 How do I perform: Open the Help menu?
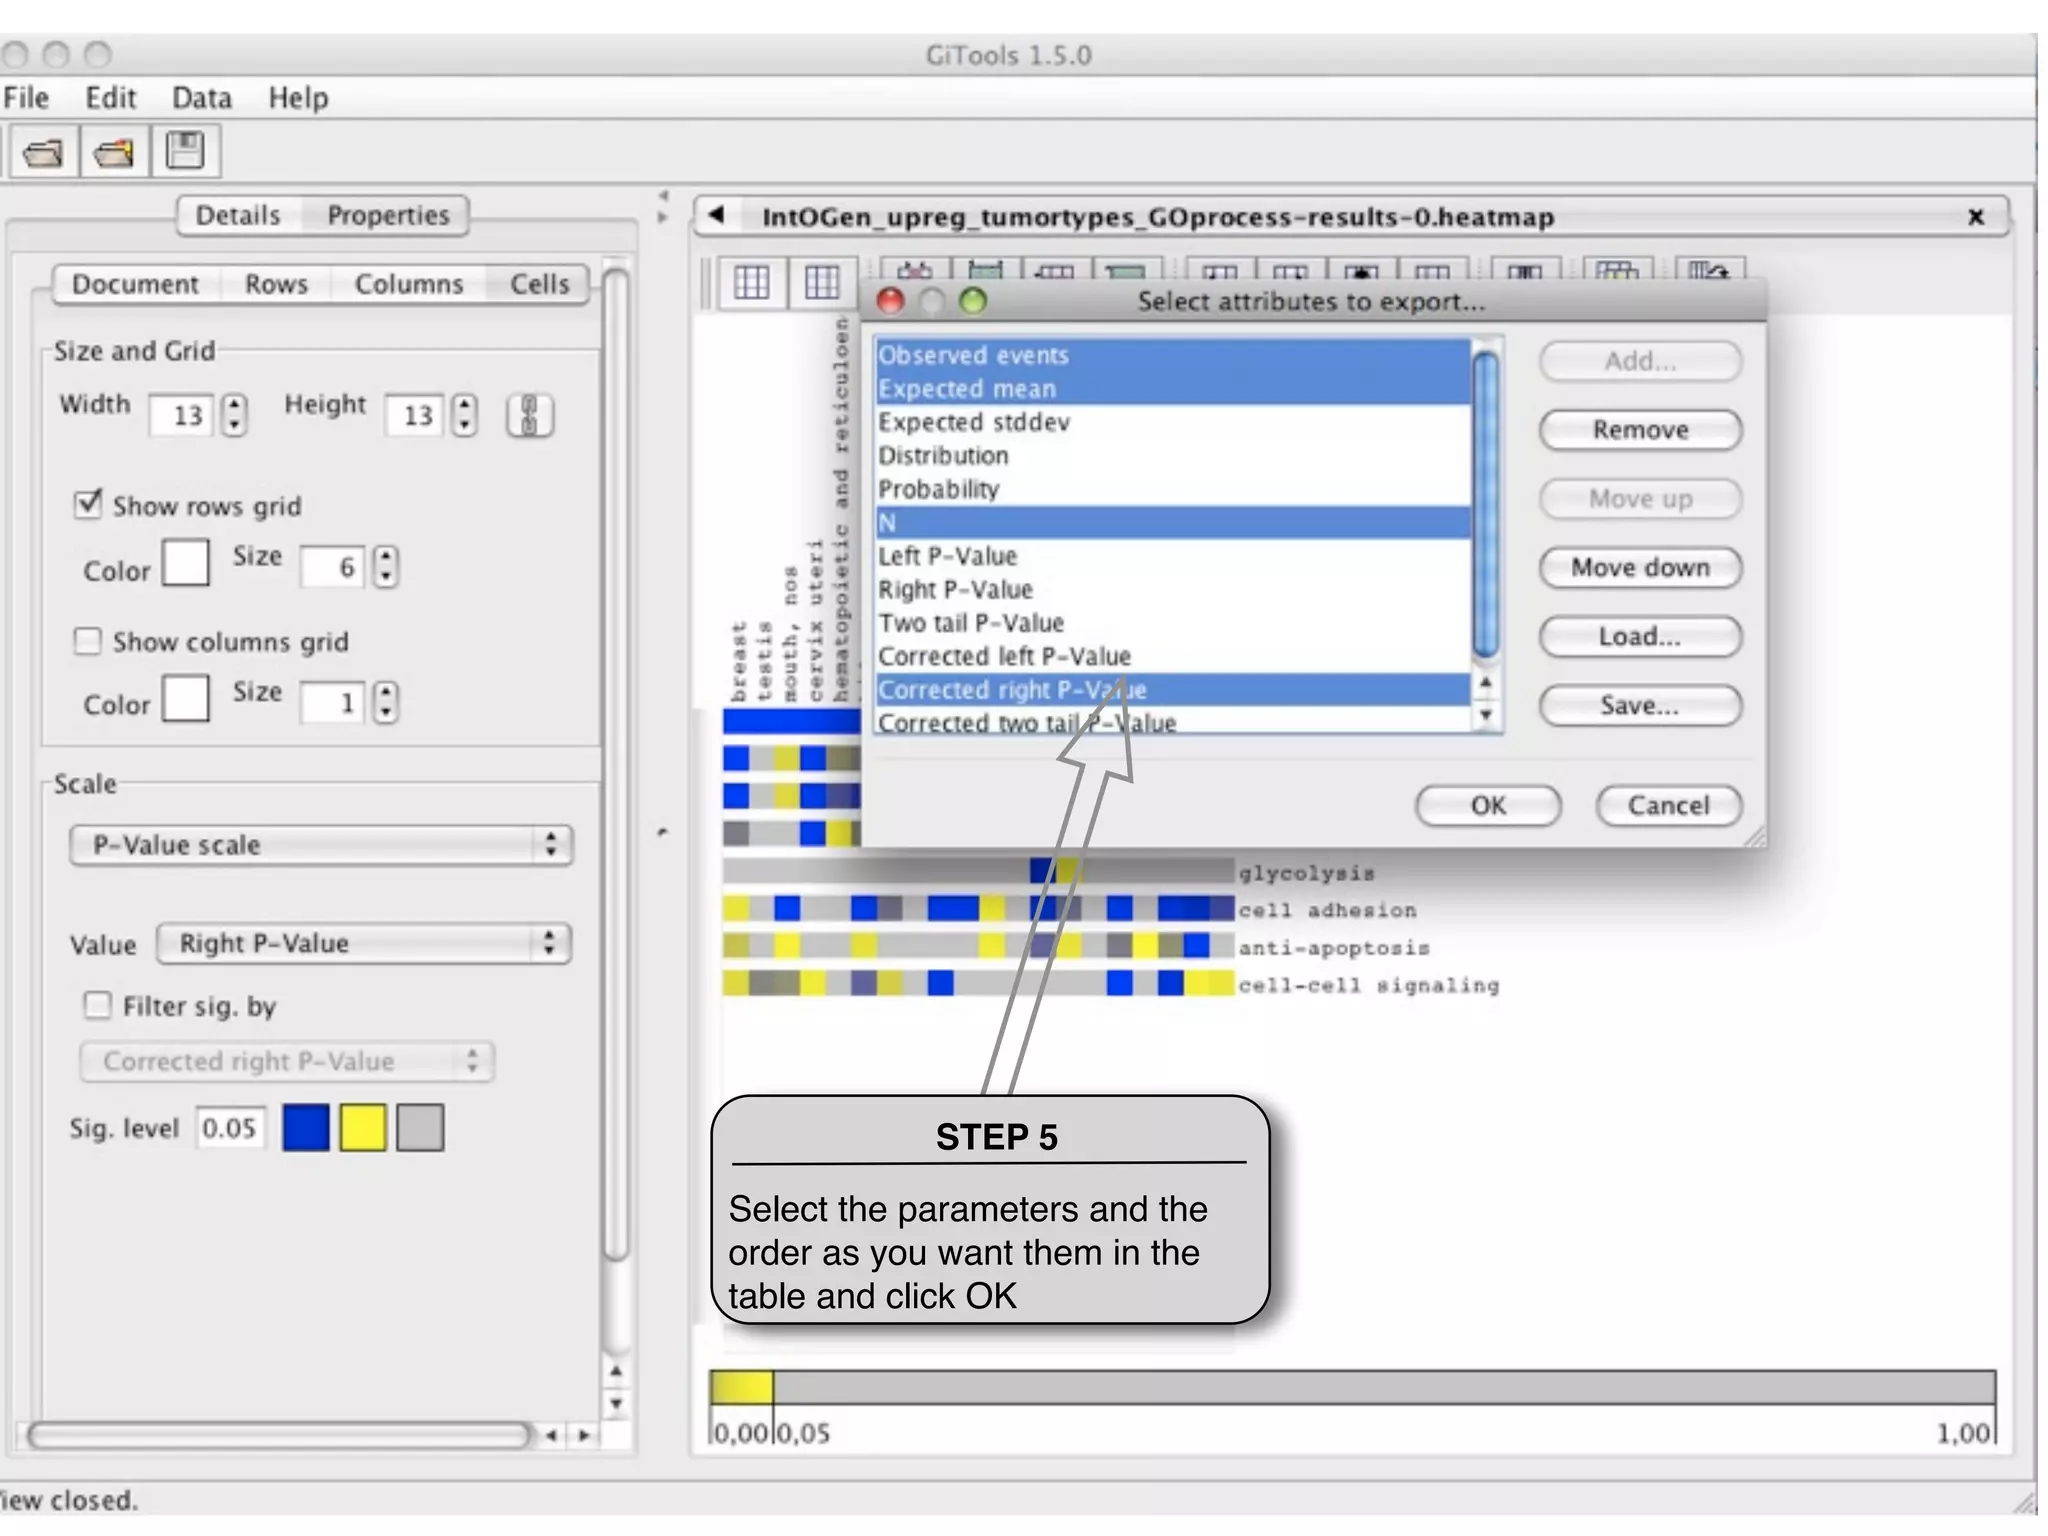click(x=298, y=98)
